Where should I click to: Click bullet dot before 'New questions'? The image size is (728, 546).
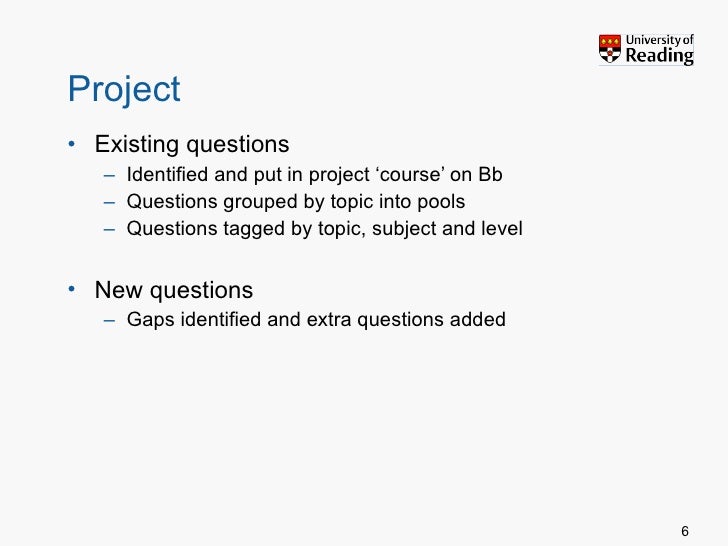click(72, 289)
